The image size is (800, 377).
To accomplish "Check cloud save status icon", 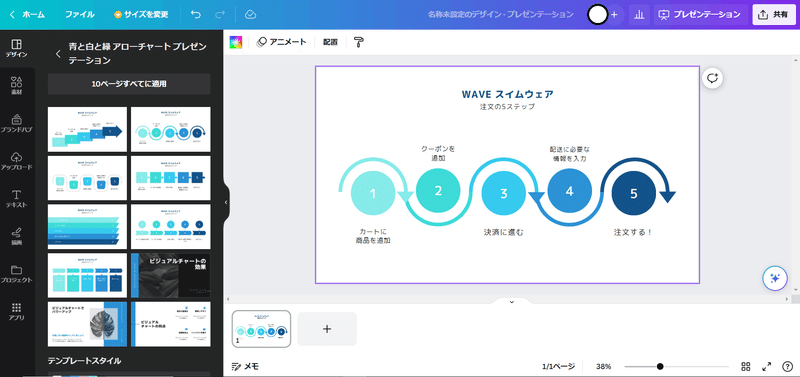I will point(250,15).
